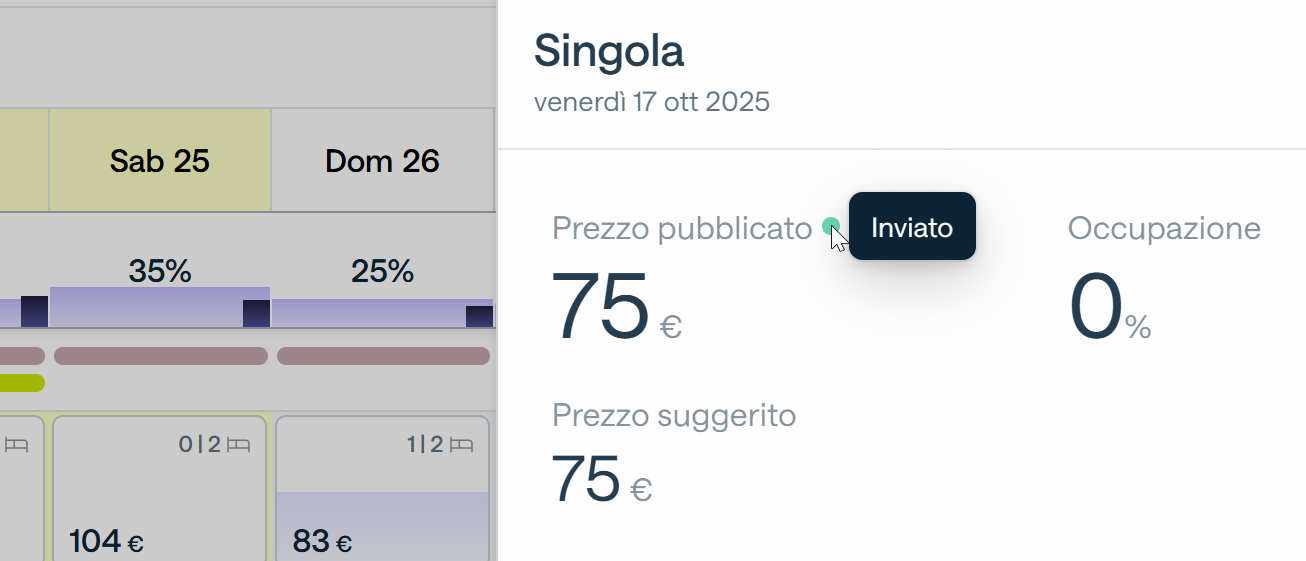Screen dimensions: 1306x561
Task: Click the bed icon in Sab 25 cell
Action: [238, 445]
